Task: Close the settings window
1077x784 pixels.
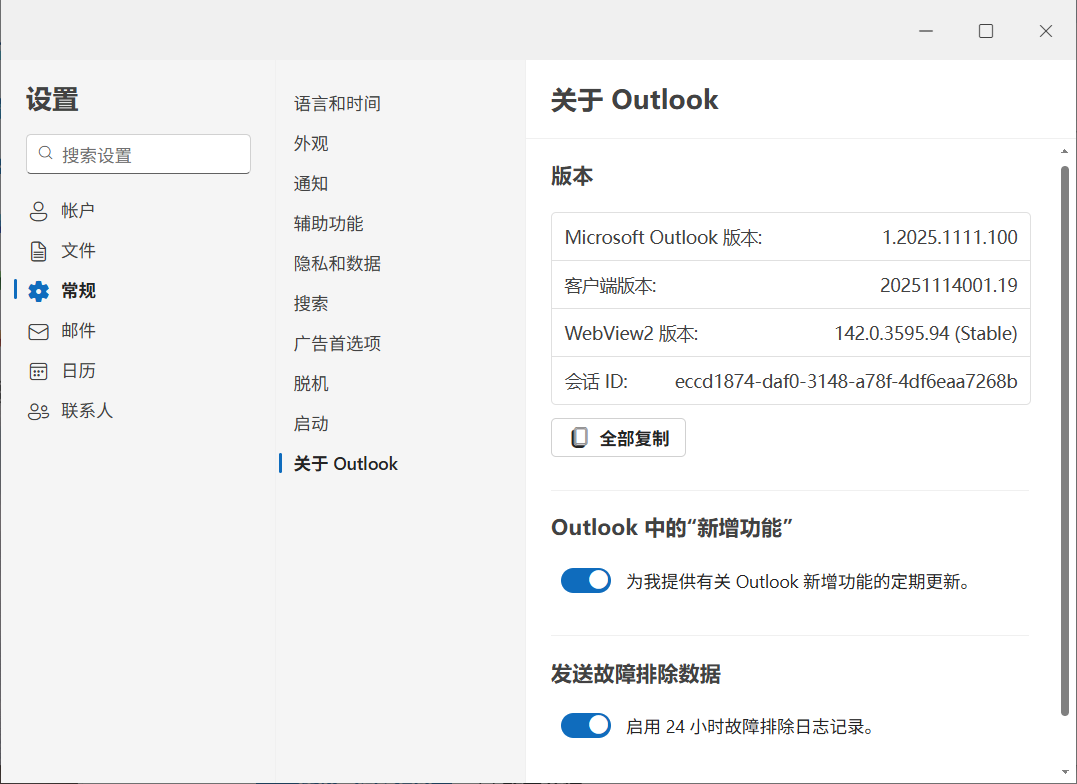Action: point(1045,31)
